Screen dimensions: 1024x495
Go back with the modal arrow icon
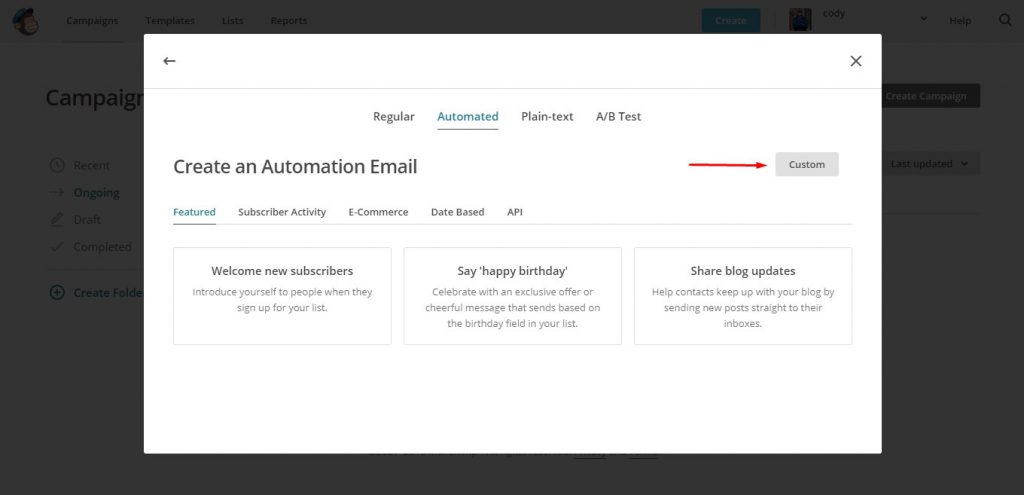click(x=169, y=61)
